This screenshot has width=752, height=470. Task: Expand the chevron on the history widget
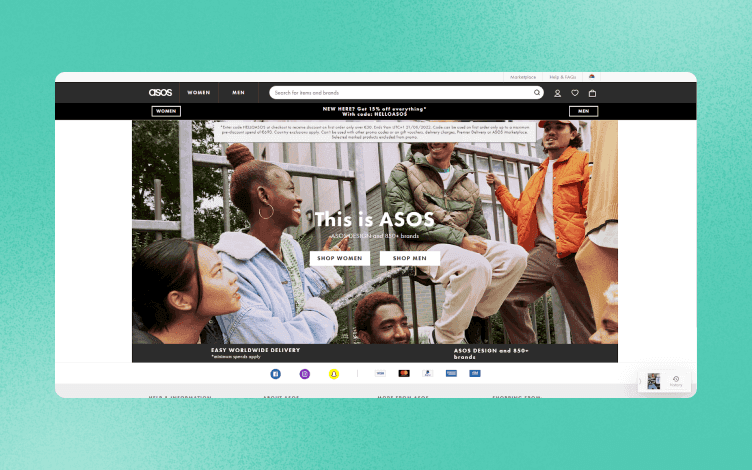640,381
